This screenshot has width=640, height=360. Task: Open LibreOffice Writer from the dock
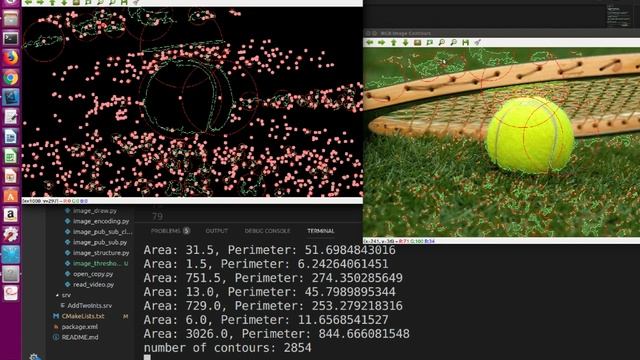(11, 137)
